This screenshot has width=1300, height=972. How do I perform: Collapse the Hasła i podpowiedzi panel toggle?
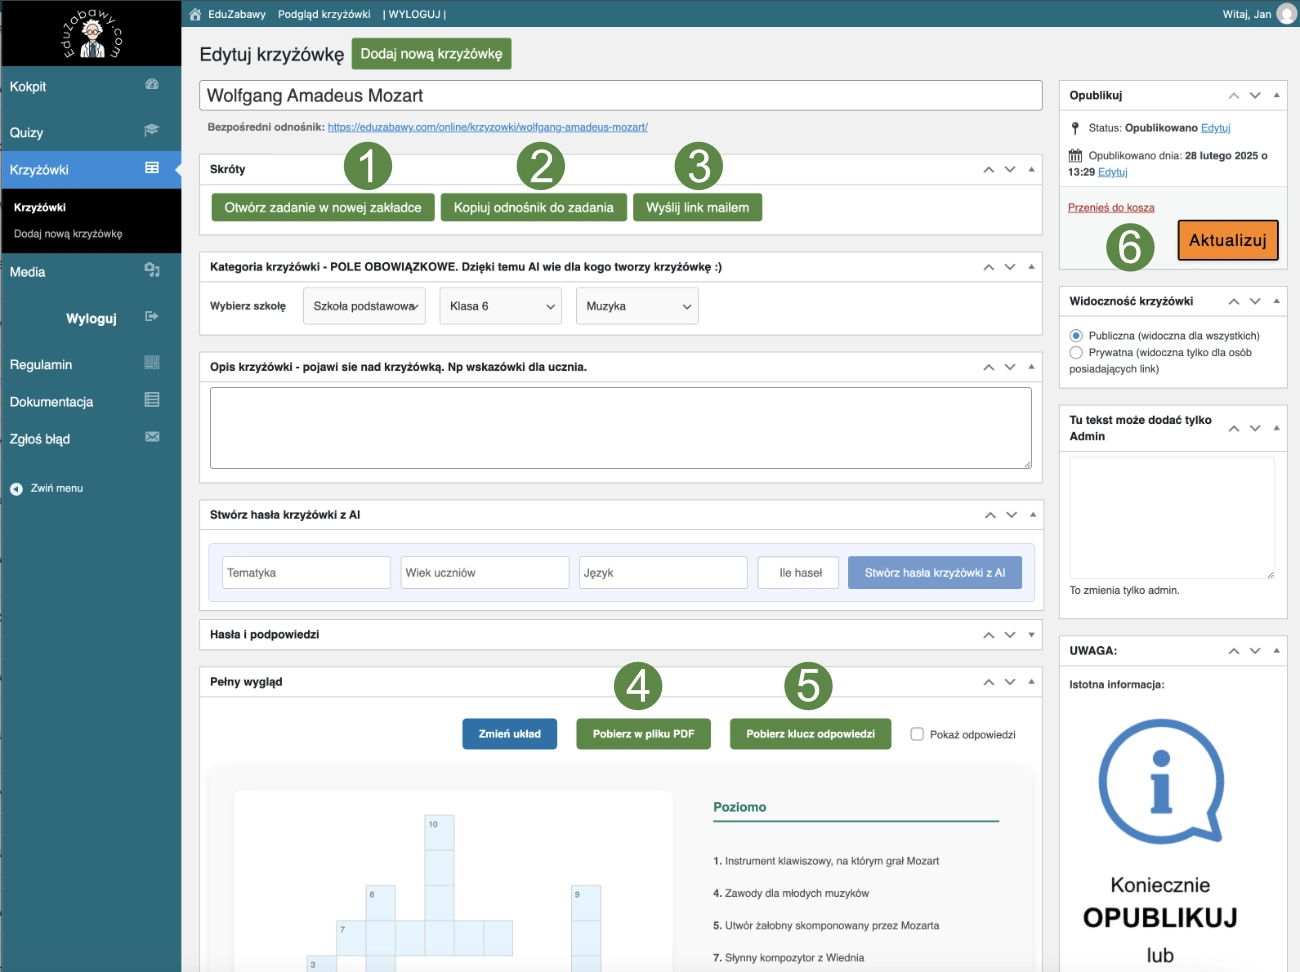[1031, 635]
